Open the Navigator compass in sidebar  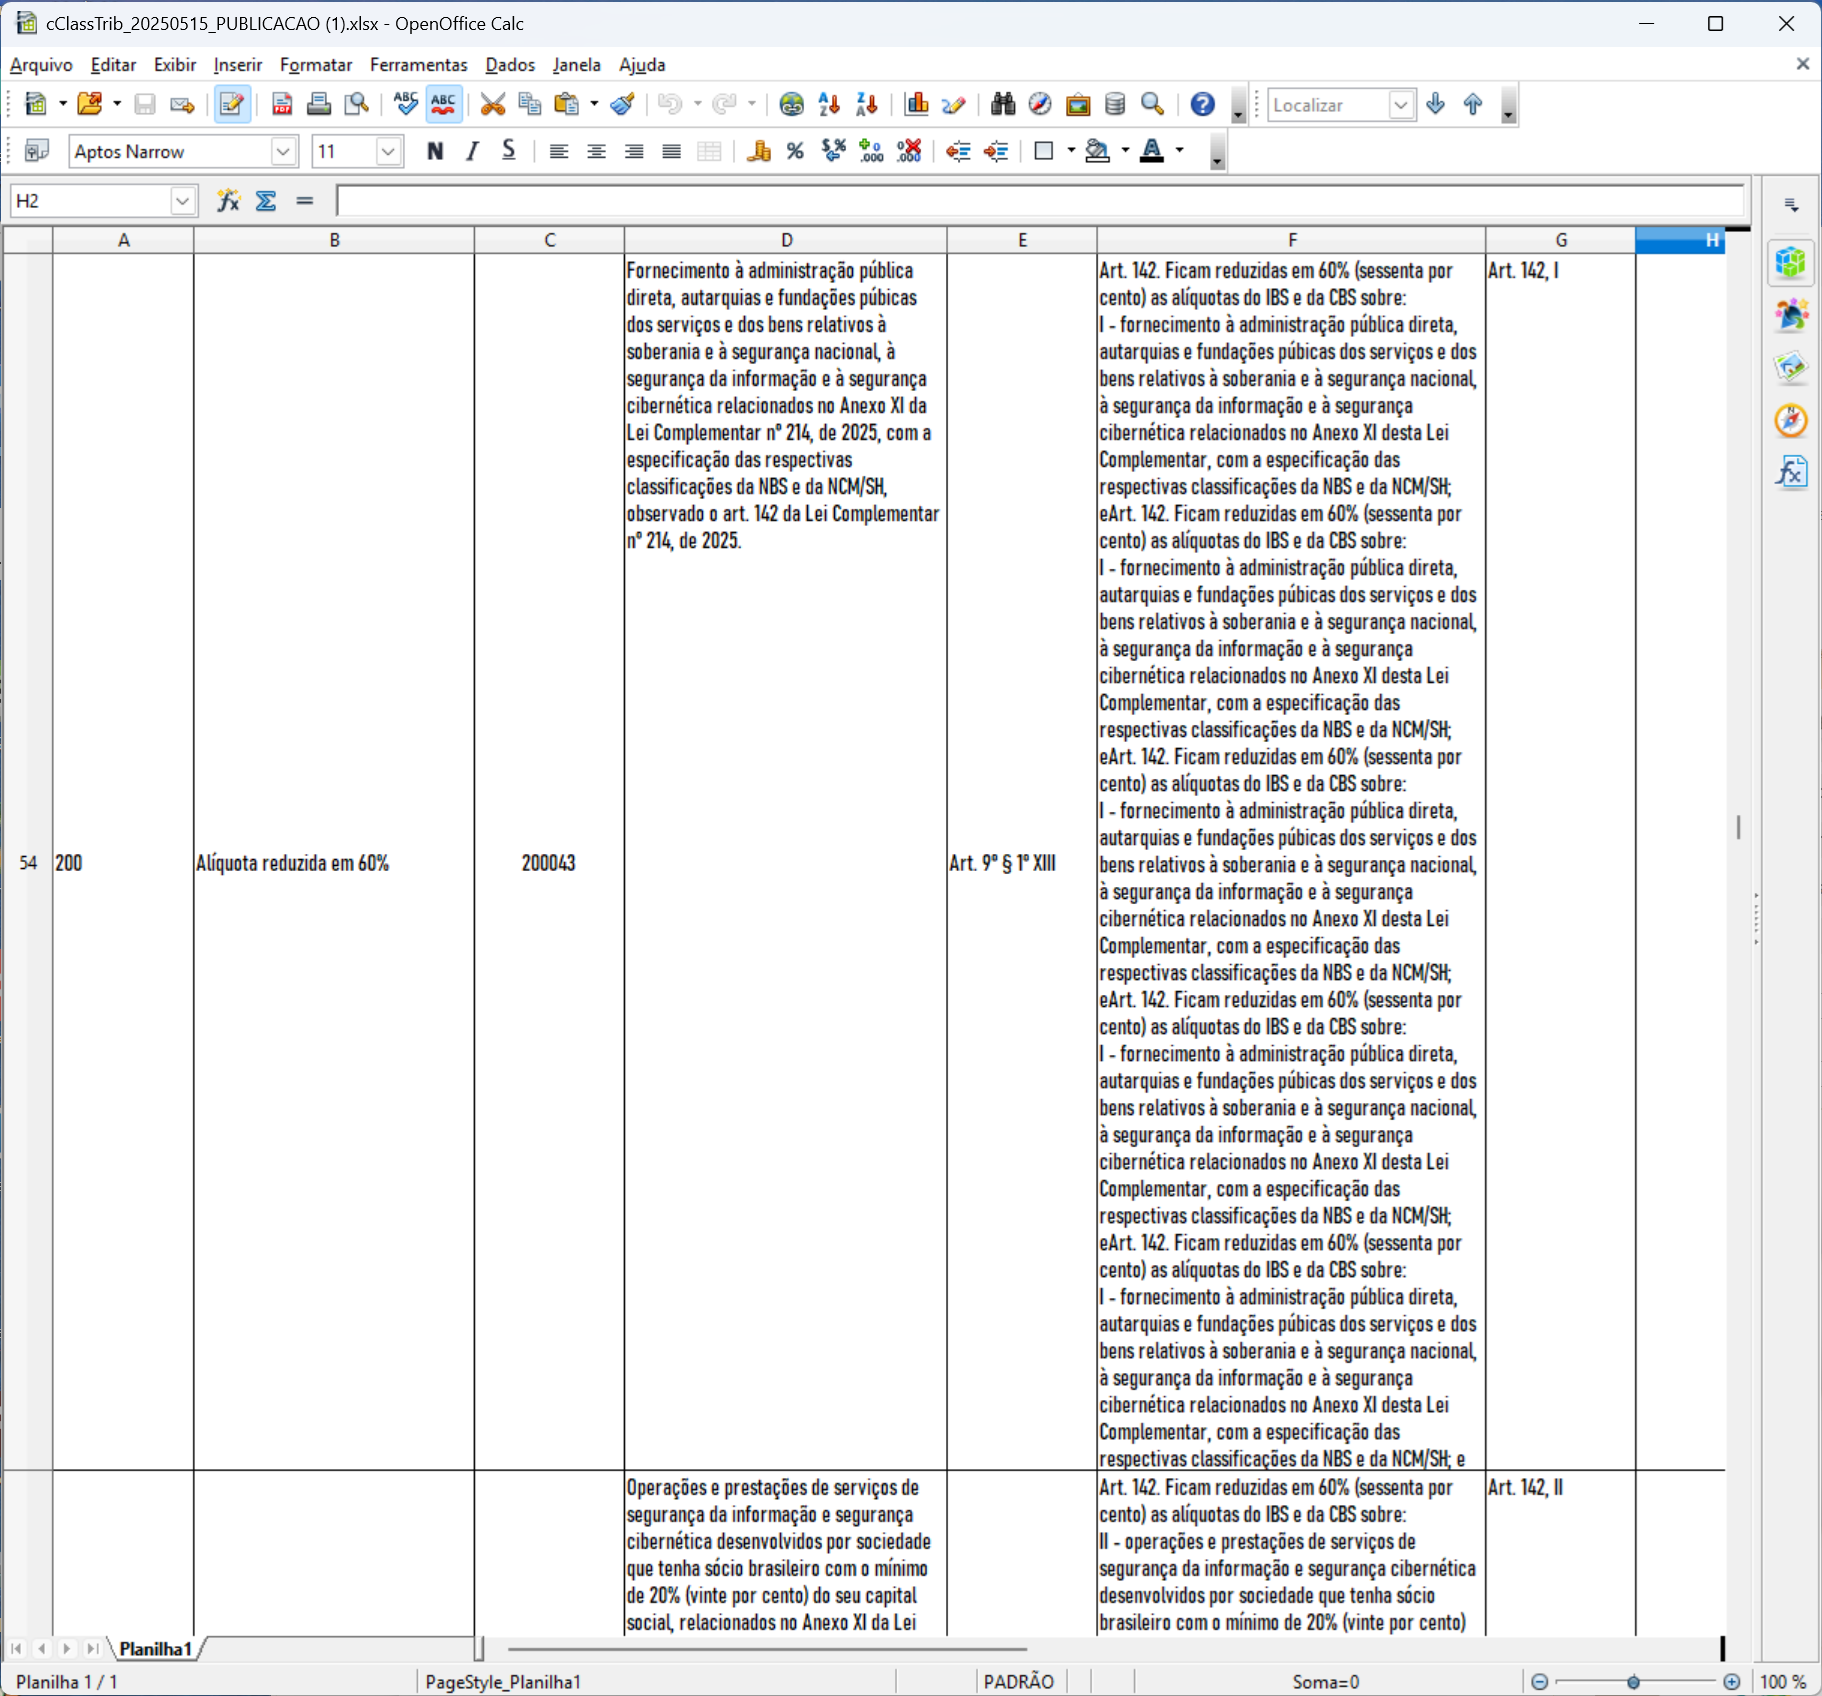[x=1790, y=420]
